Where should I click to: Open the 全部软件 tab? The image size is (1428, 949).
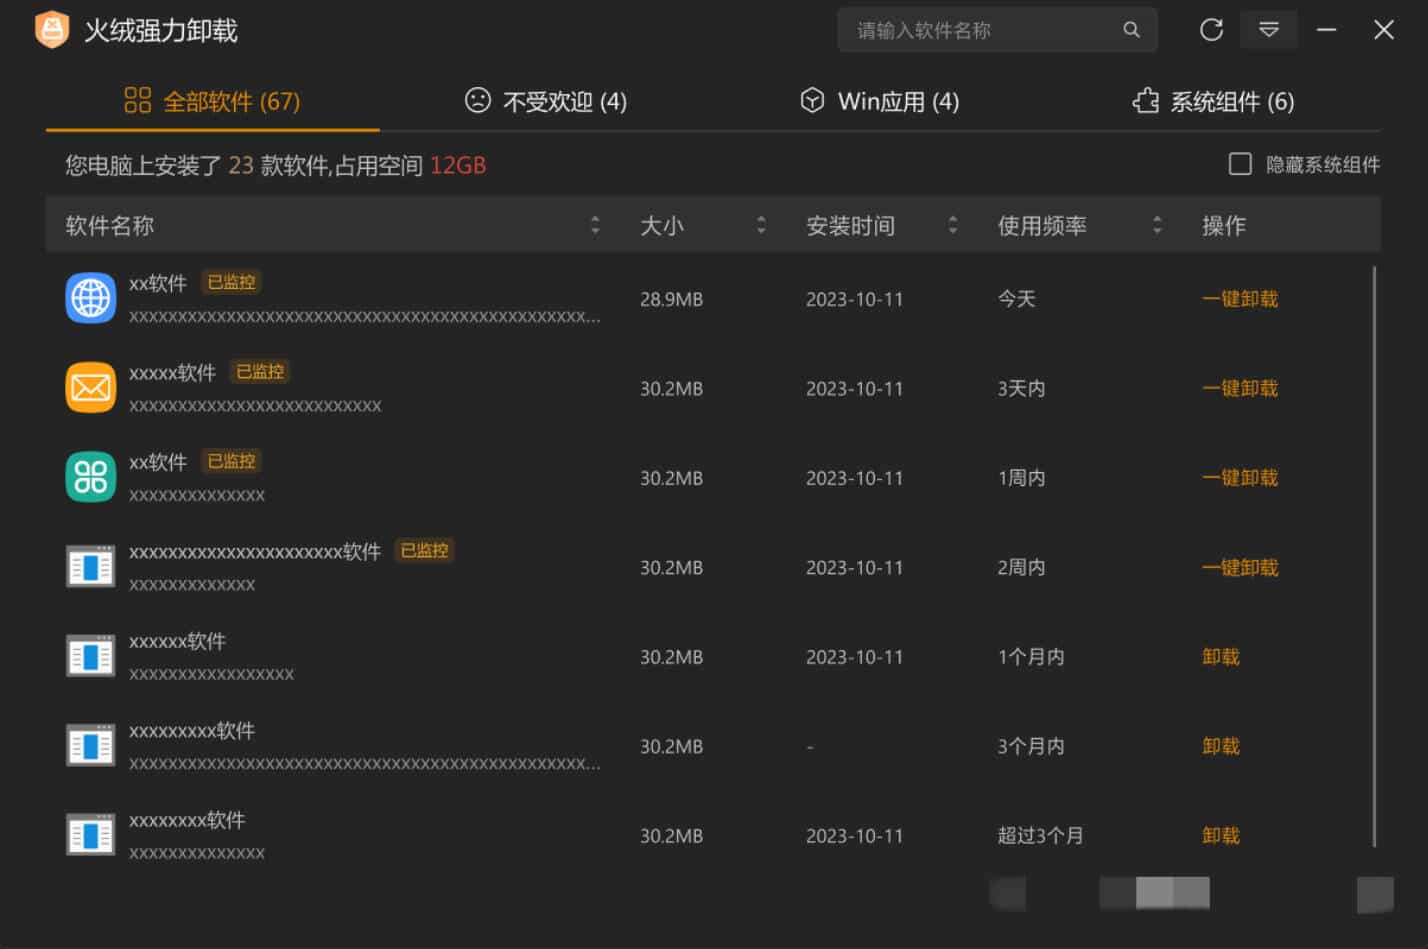point(212,100)
